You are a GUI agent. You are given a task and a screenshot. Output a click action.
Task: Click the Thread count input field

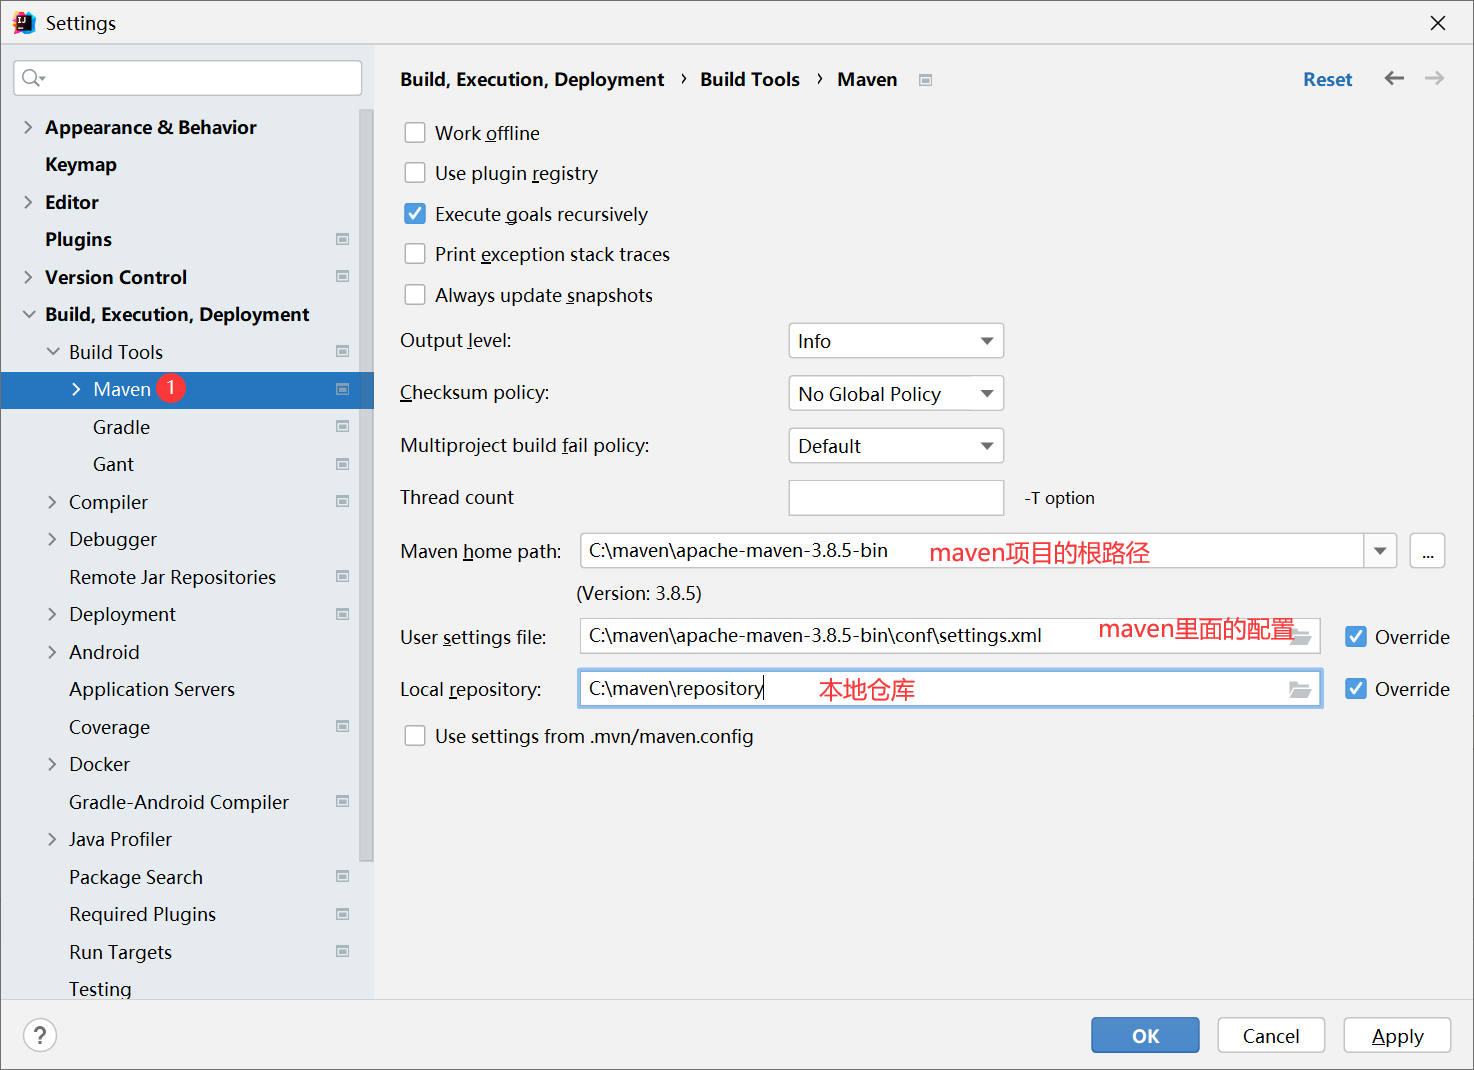[x=896, y=498]
